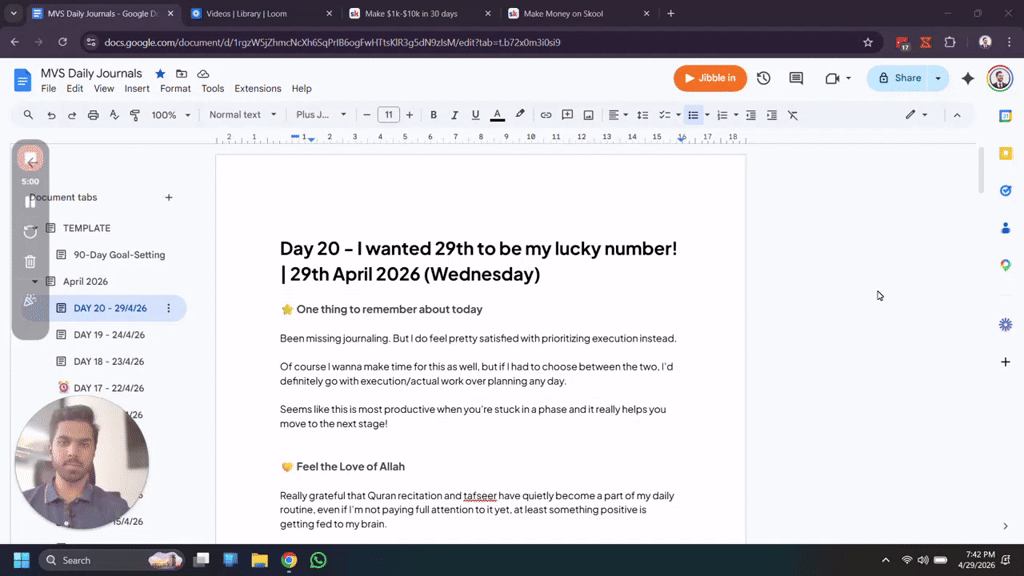Screen dimensions: 1024x576
Task: Open the Extensions menu
Action: coord(257,89)
